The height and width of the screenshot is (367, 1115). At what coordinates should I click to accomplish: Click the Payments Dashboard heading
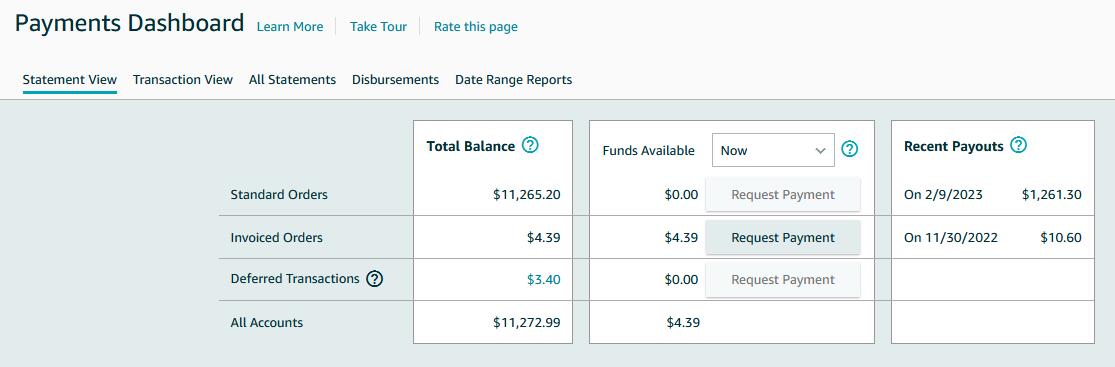tap(129, 23)
